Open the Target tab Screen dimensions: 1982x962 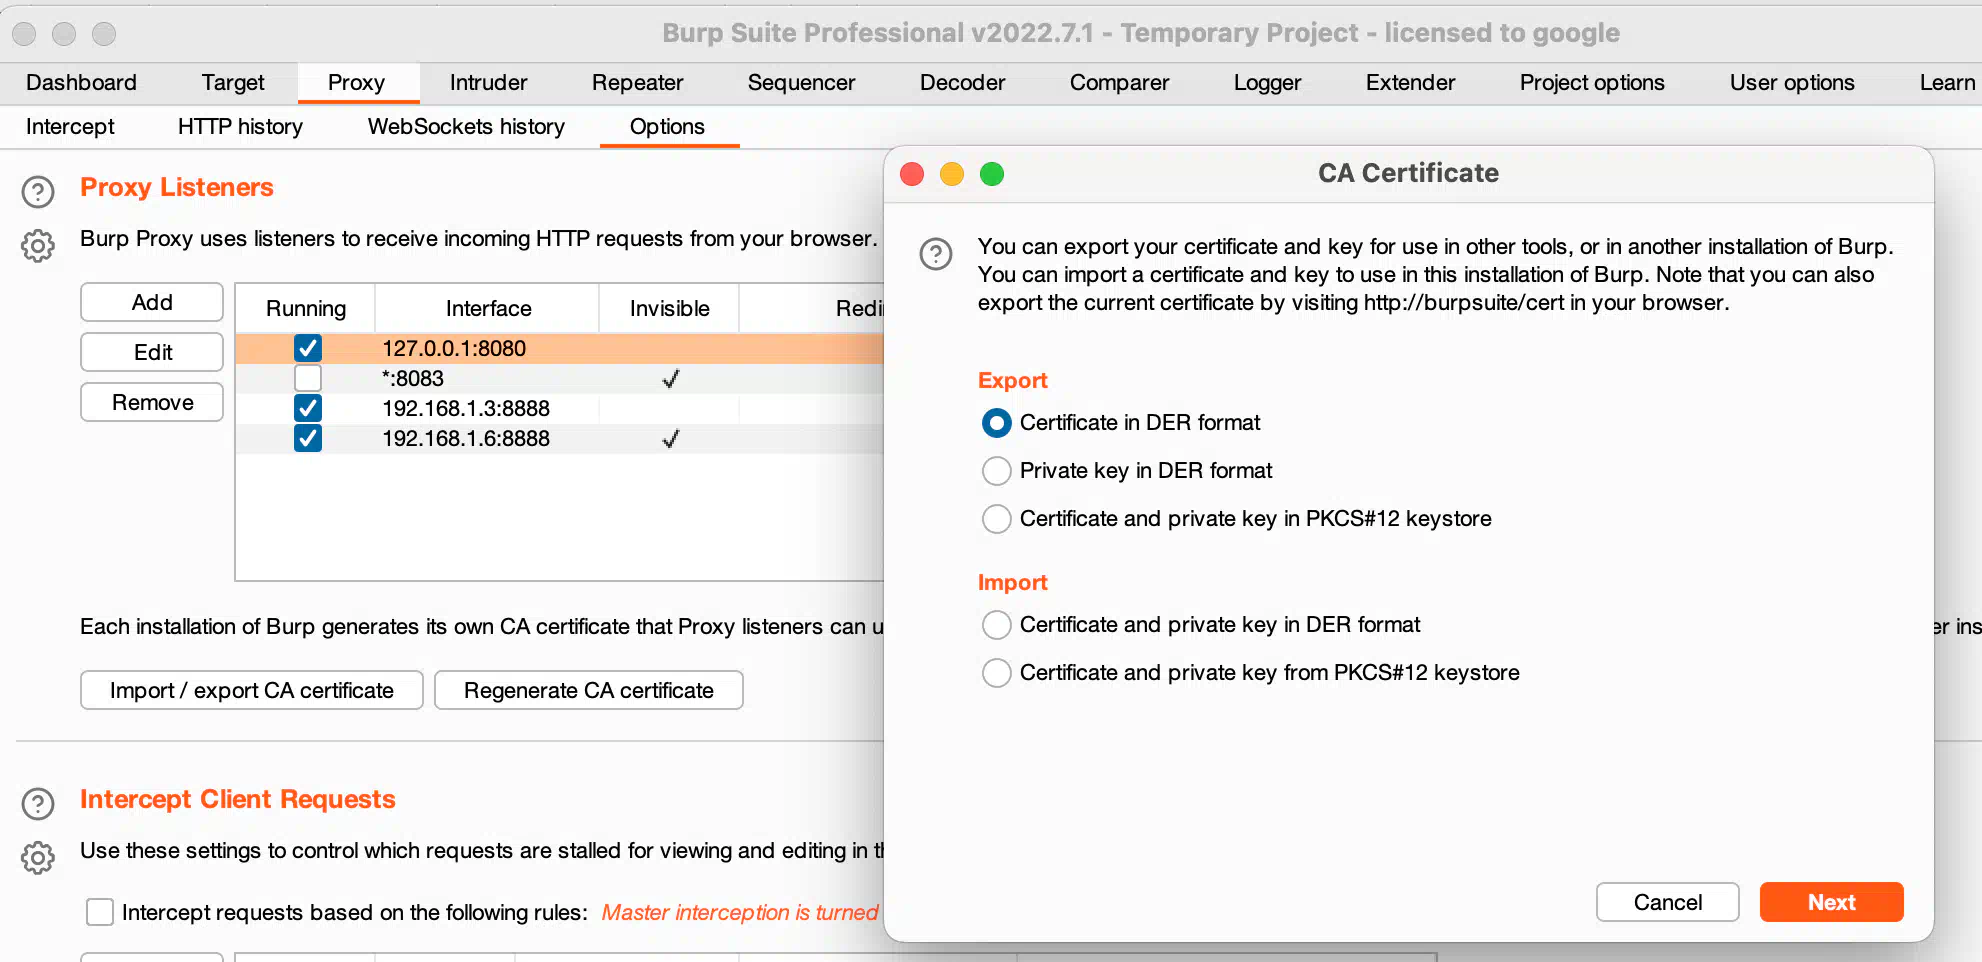click(x=233, y=83)
